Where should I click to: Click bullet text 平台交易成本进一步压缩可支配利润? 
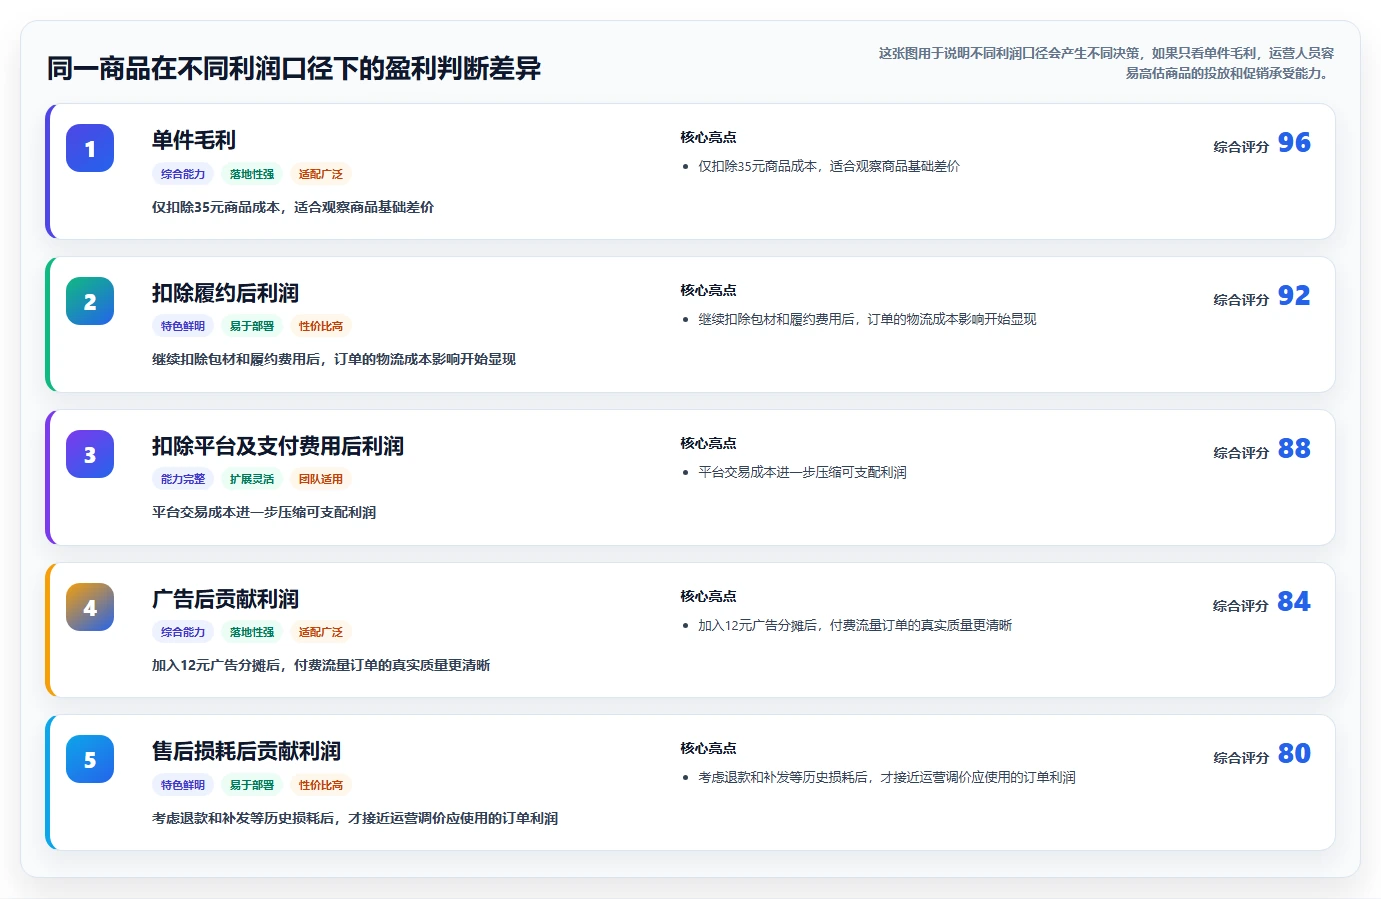802,473
